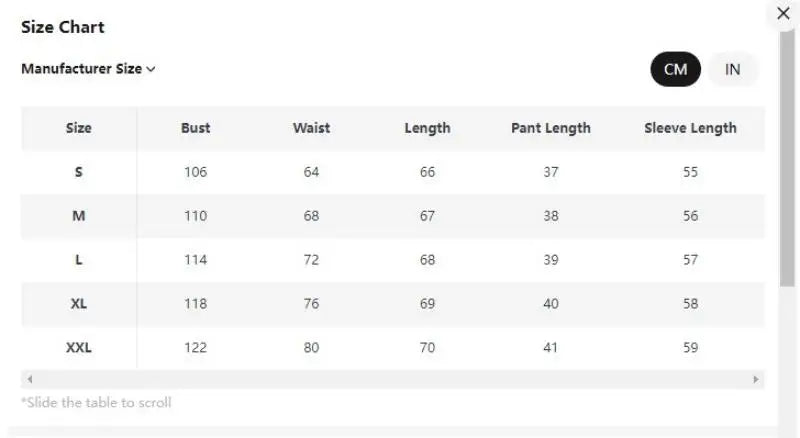Viewport: 800px width, 438px height.
Task: Click the XXL size row label
Action: (x=79, y=348)
